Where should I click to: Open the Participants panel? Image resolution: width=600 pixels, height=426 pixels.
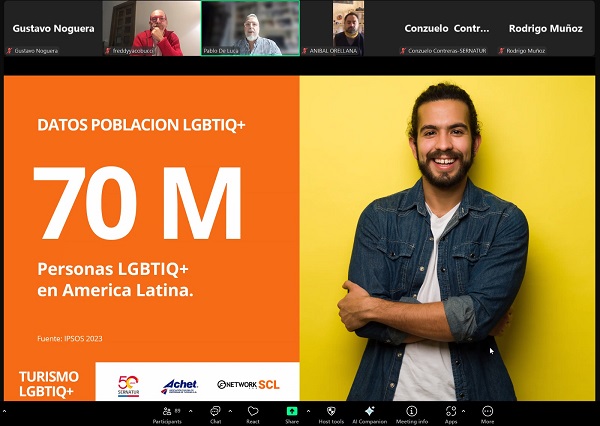167,412
